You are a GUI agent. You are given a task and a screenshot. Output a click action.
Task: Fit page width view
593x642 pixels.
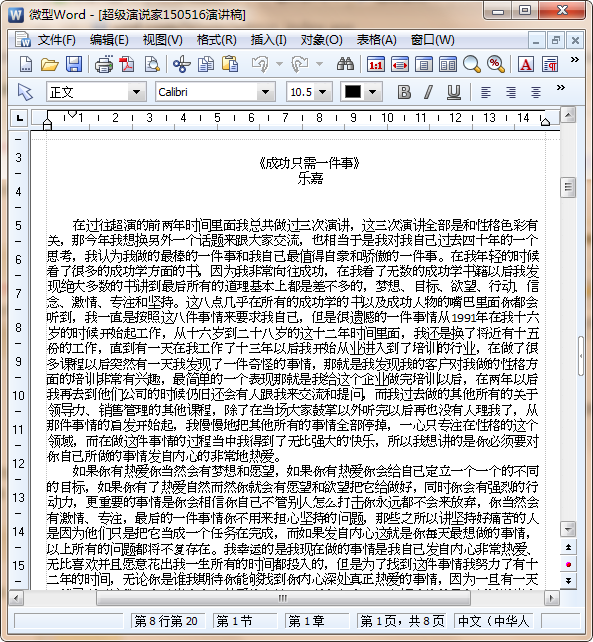point(400,64)
